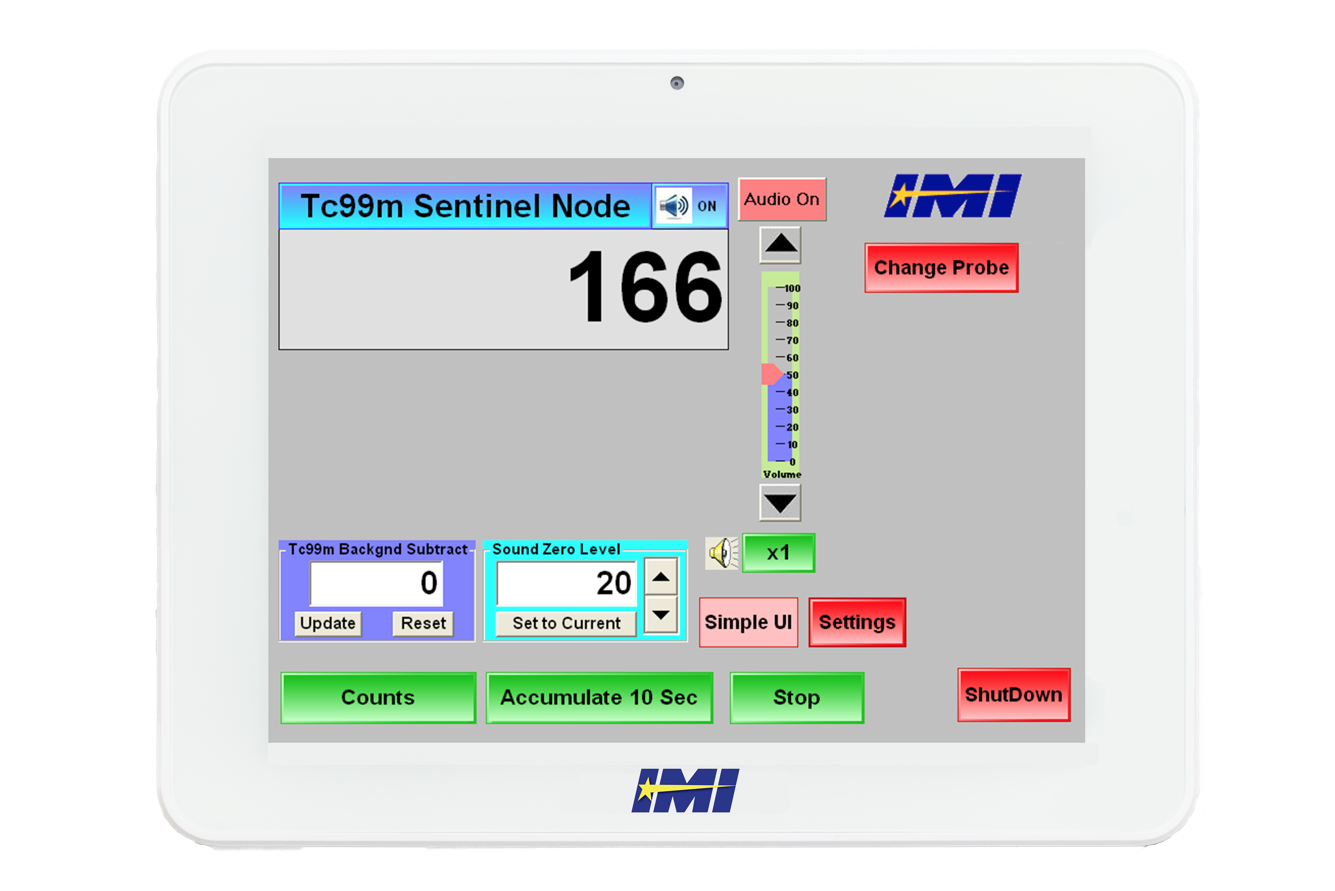Increase Sound Zero Level with up arrow

tap(661, 576)
